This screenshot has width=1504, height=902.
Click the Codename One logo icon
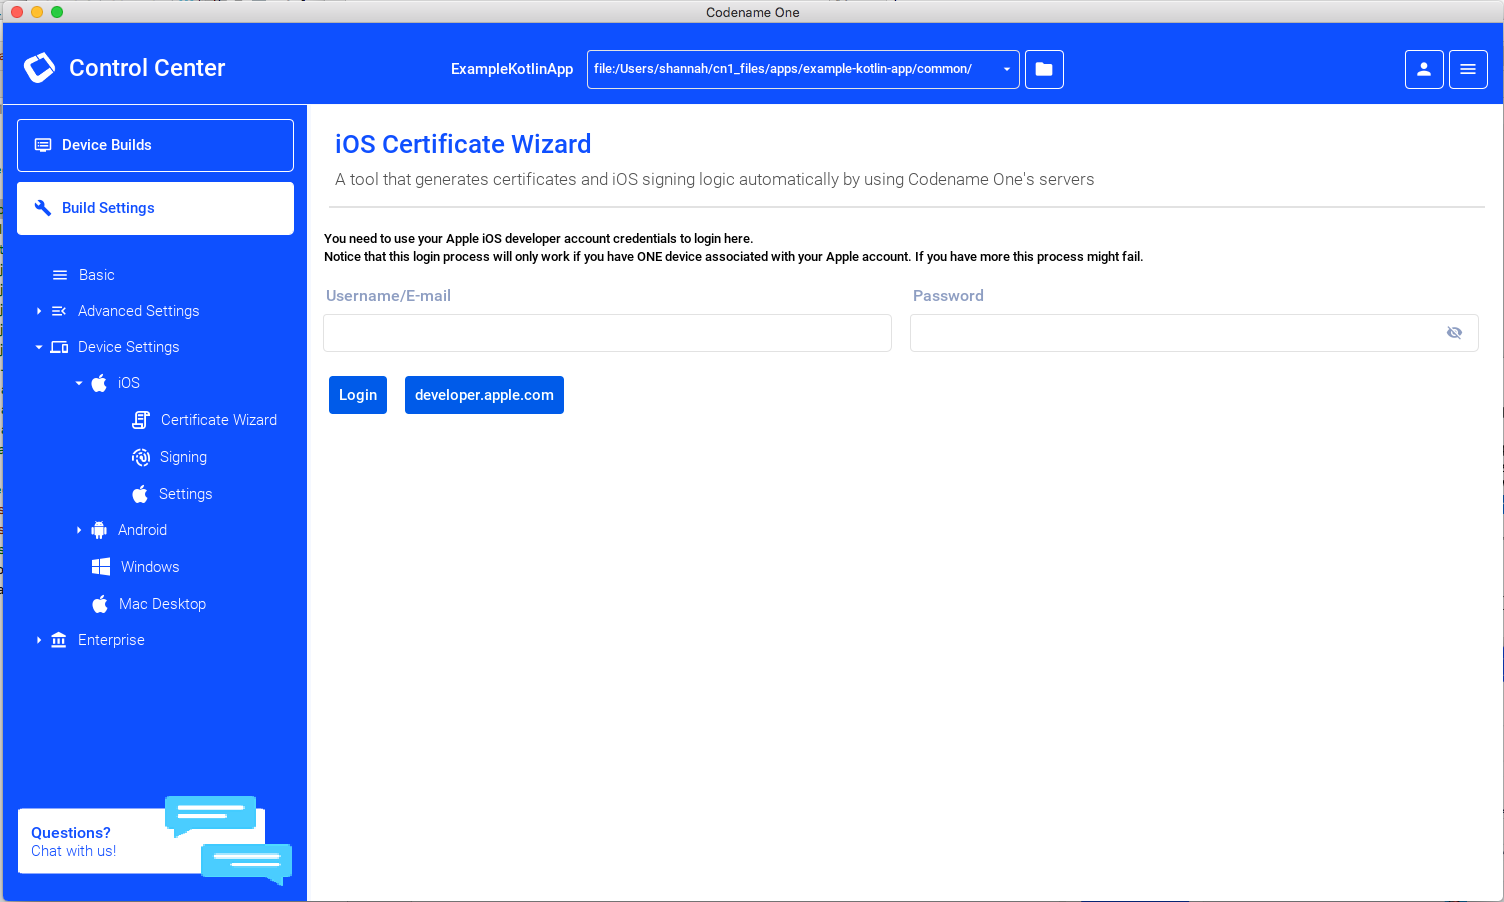tap(39, 67)
